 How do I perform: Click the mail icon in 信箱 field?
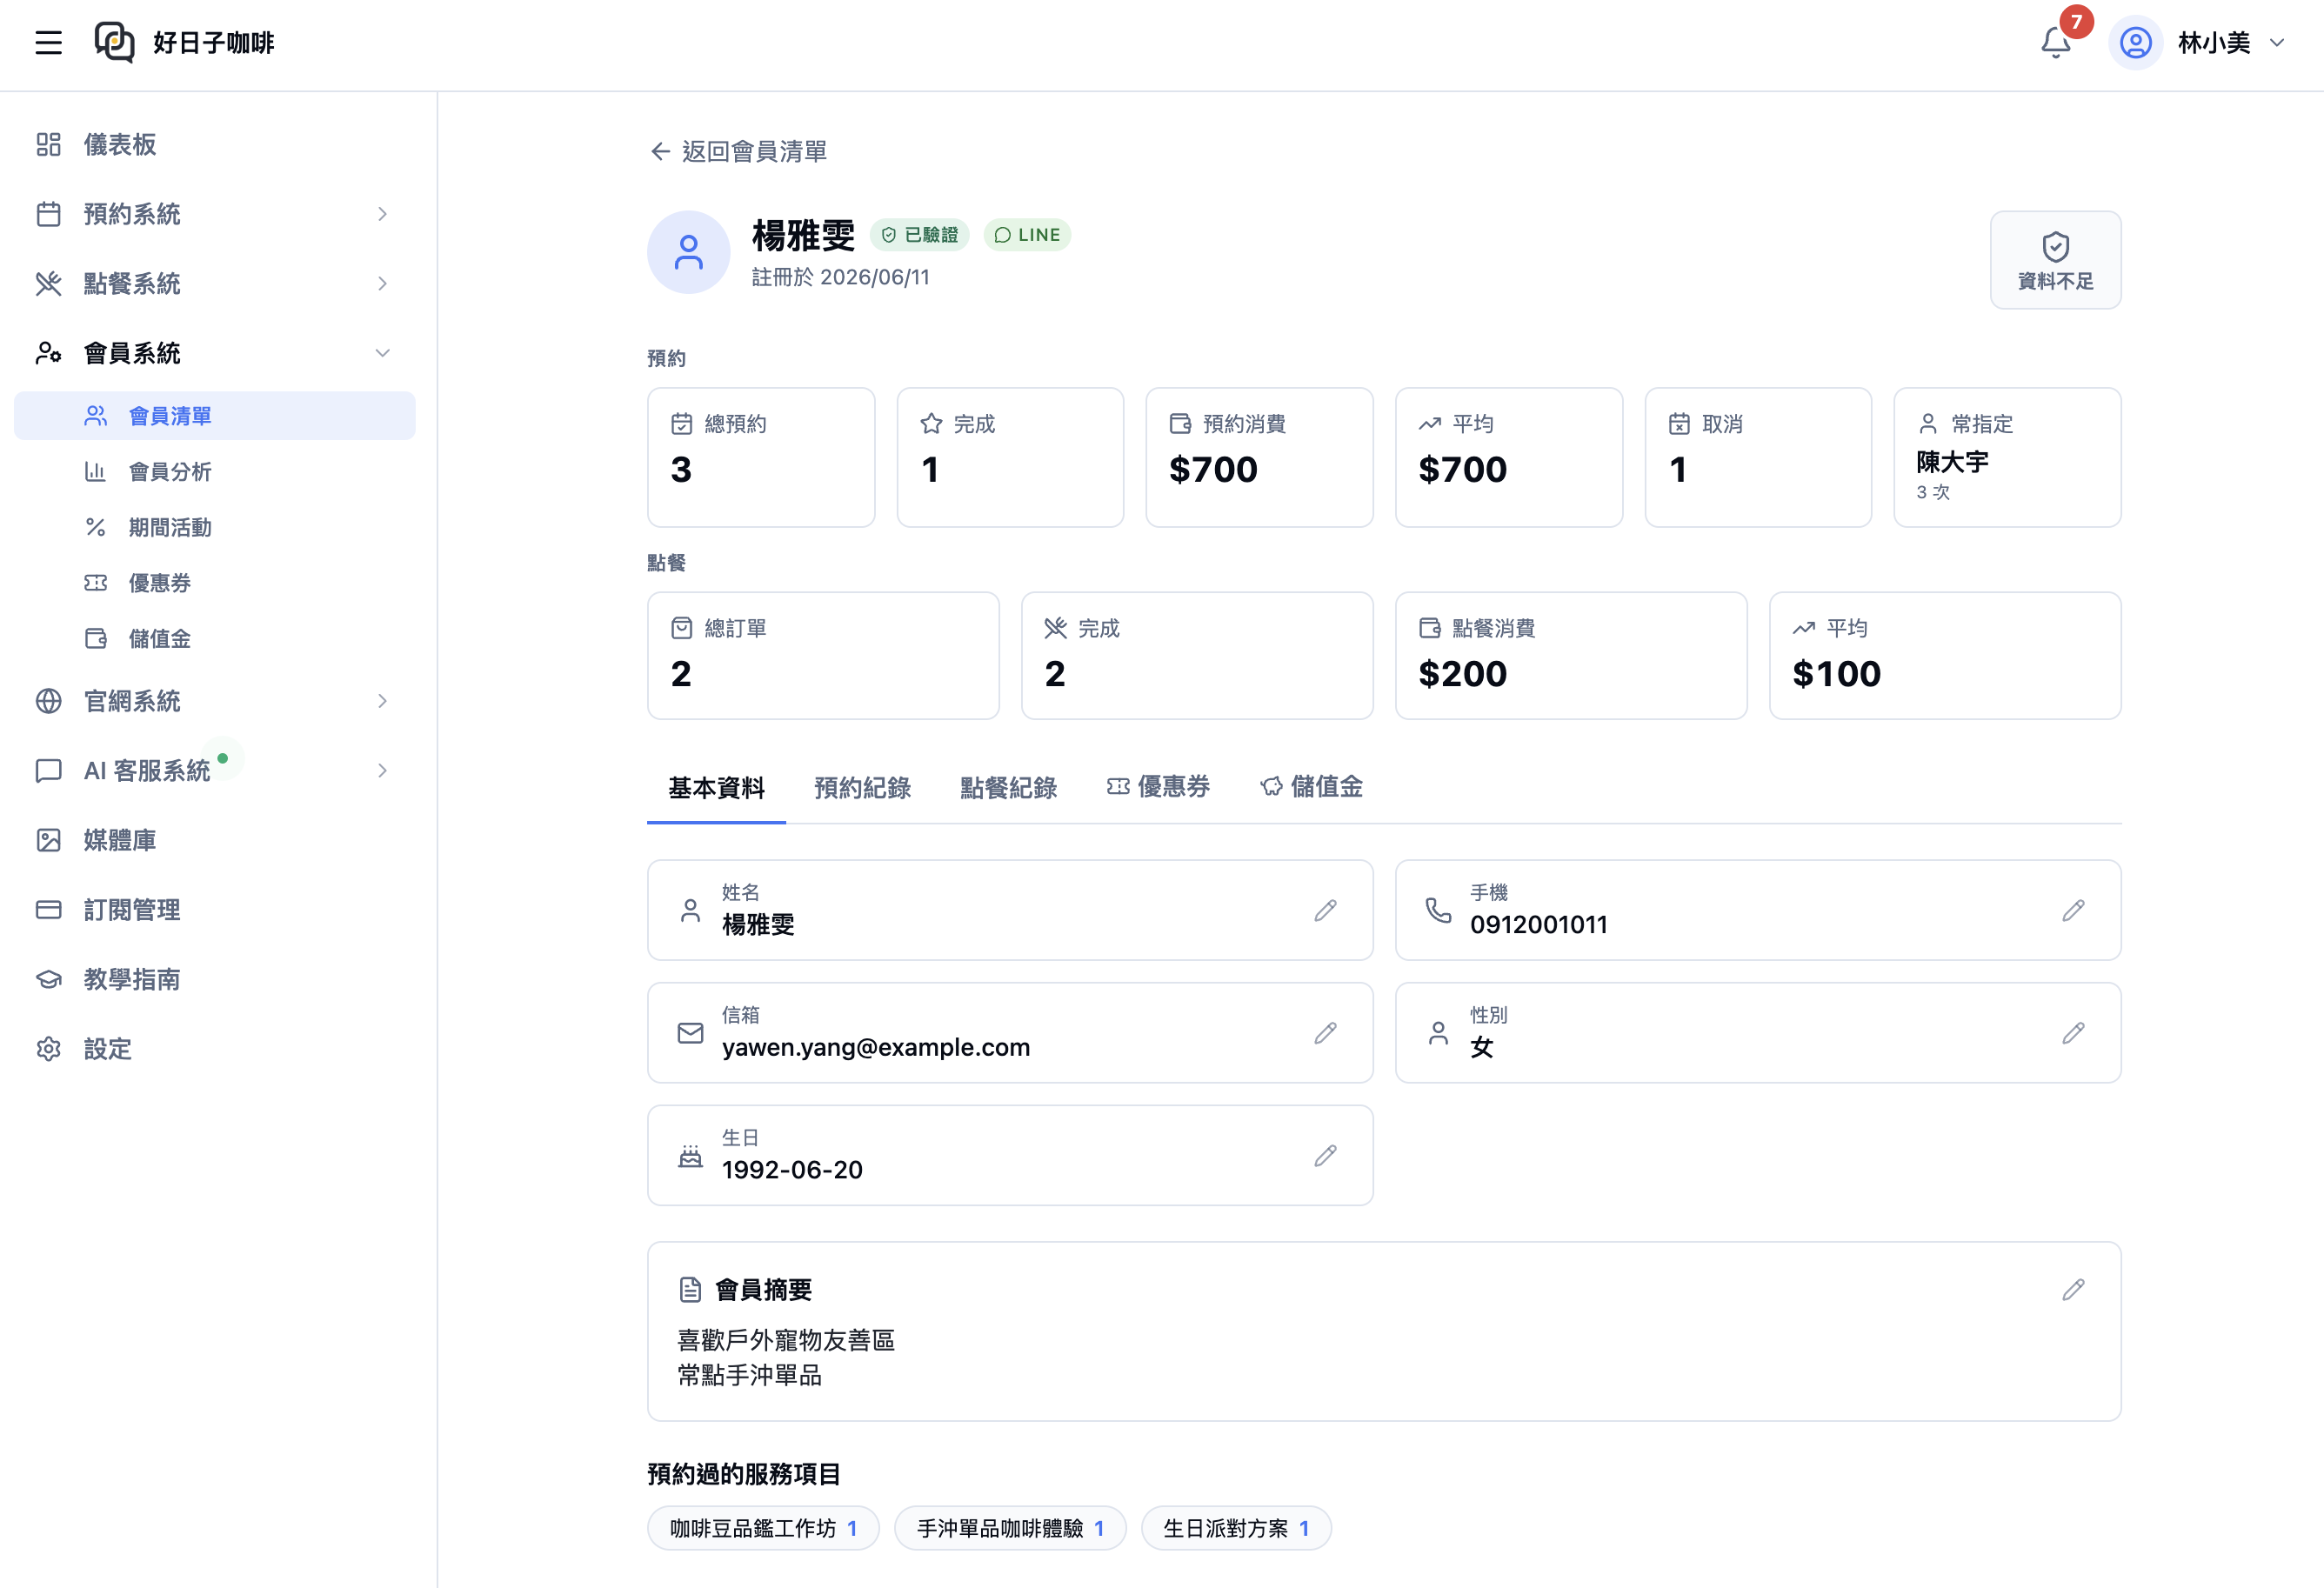690,1033
